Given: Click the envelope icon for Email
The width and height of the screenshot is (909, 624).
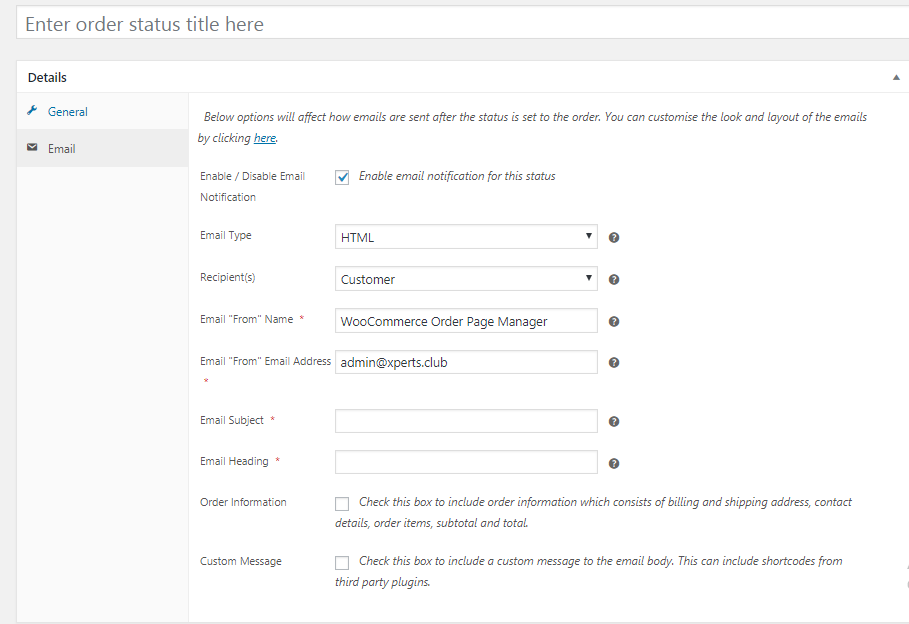Looking at the screenshot, I should (x=32, y=148).
